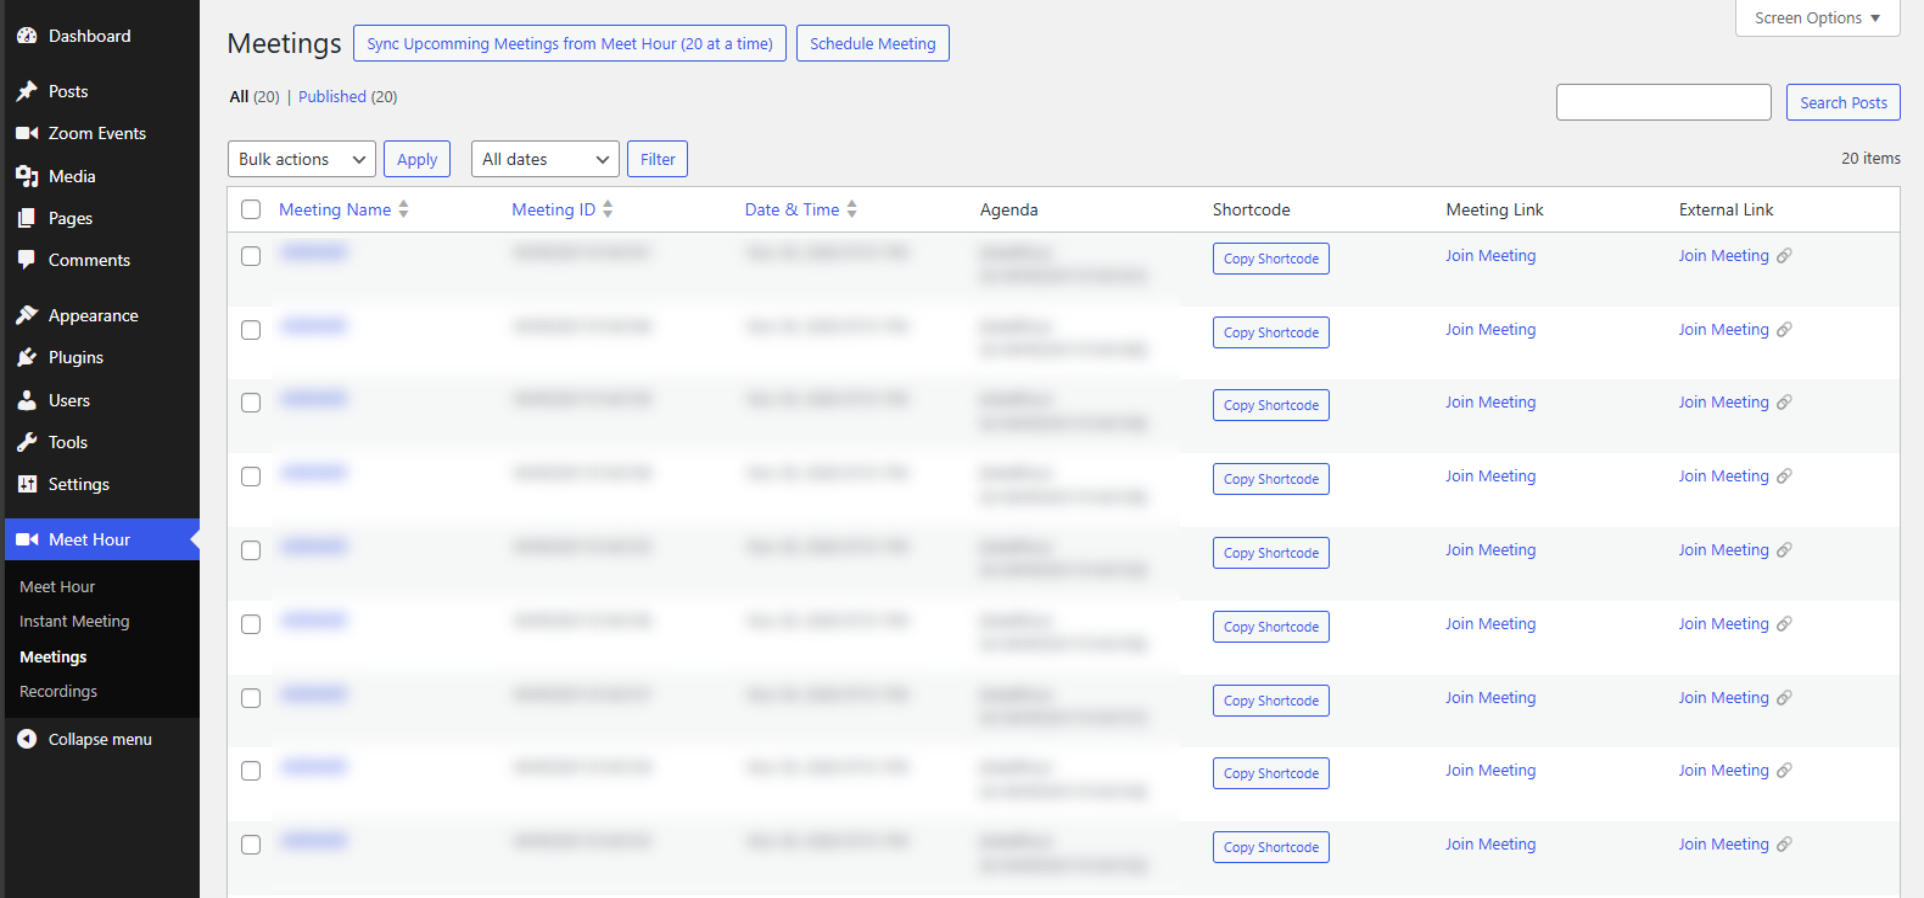Screen dimensions: 1924x898
Task: Click the Zoom Events camera icon
Action: [x=27, y=133]
